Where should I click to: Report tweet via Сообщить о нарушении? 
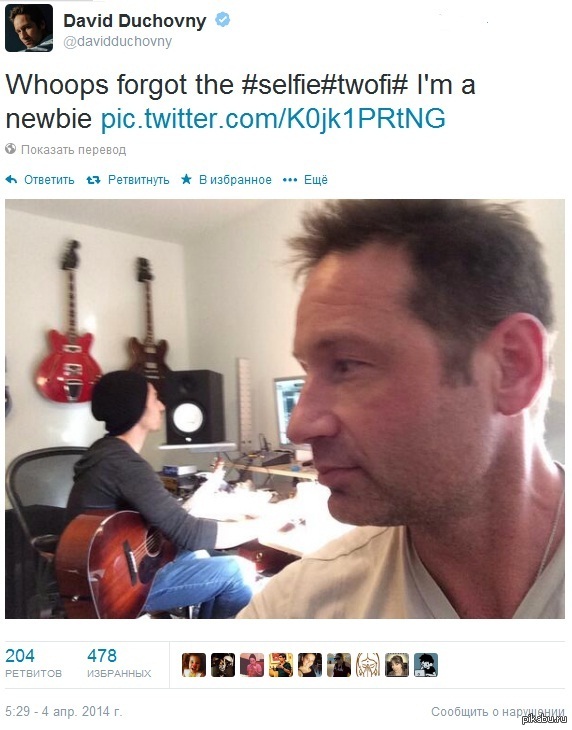pyautogui.click(x=498, y=712)
